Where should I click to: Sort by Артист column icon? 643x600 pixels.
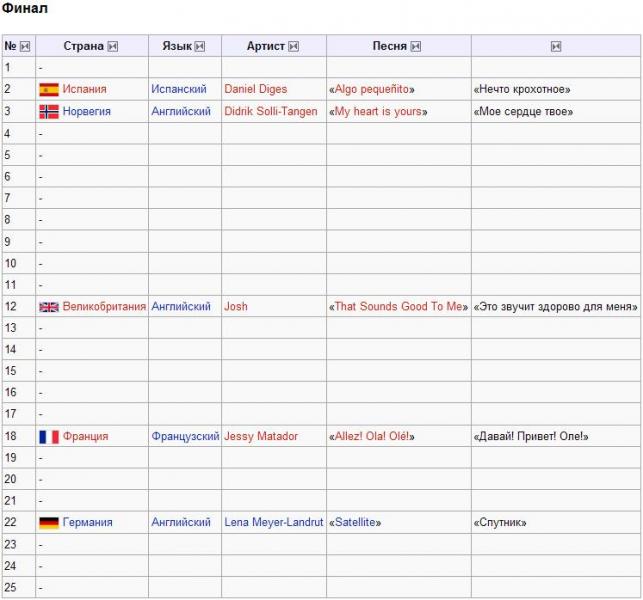tap(293, 46)
